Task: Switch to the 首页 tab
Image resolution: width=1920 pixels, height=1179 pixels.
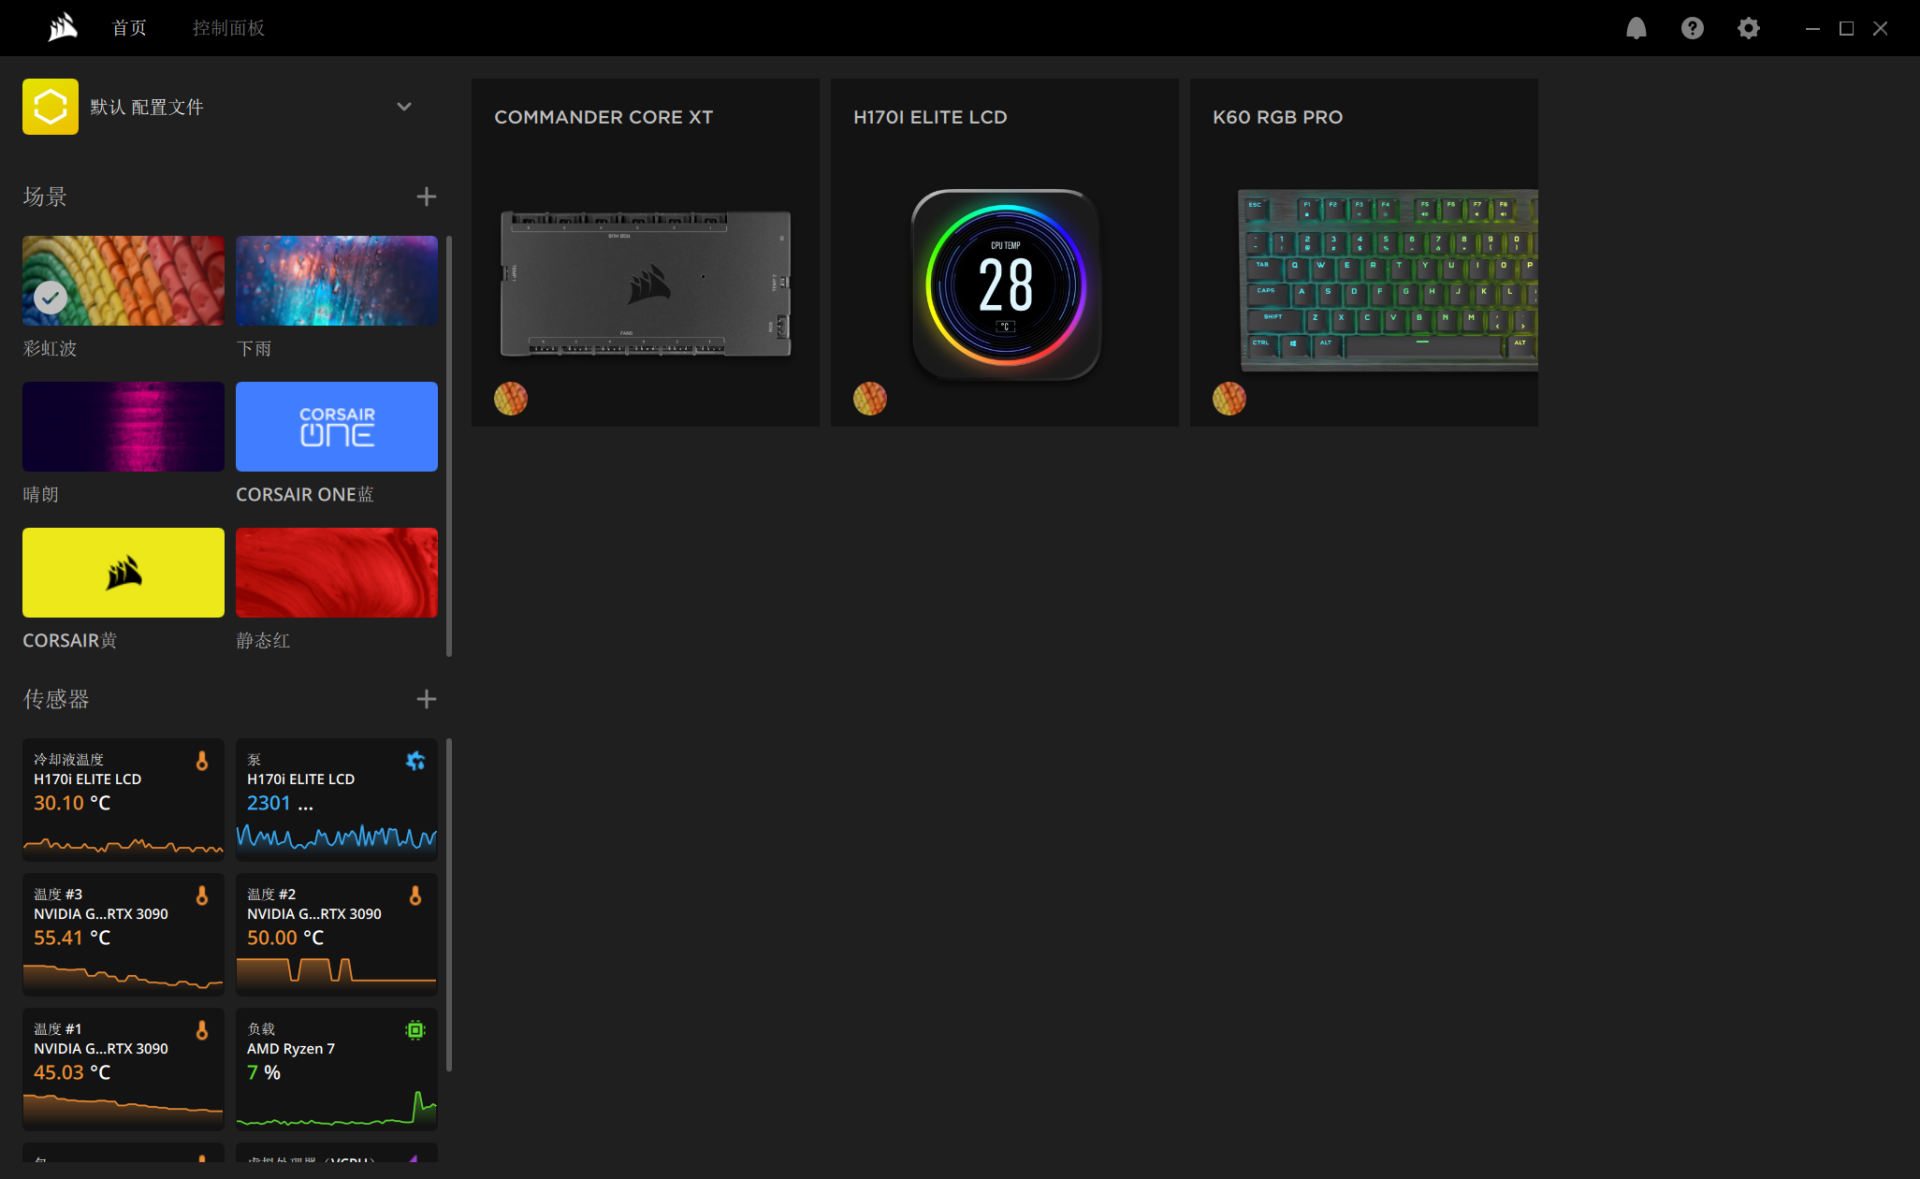Action: click(129, 28)
